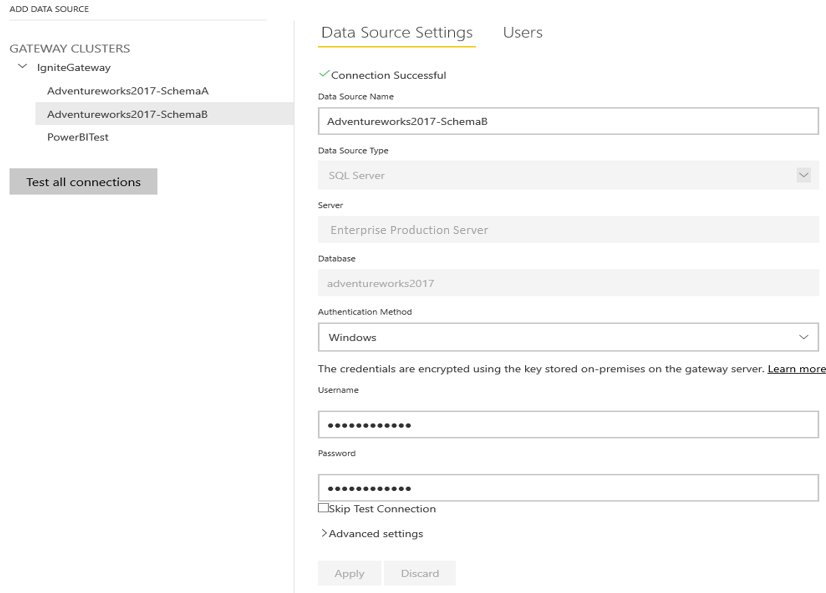The width and height of the screenshot is (826, 593).
Task: Click the Apply button
Action: tap(349, 573)
